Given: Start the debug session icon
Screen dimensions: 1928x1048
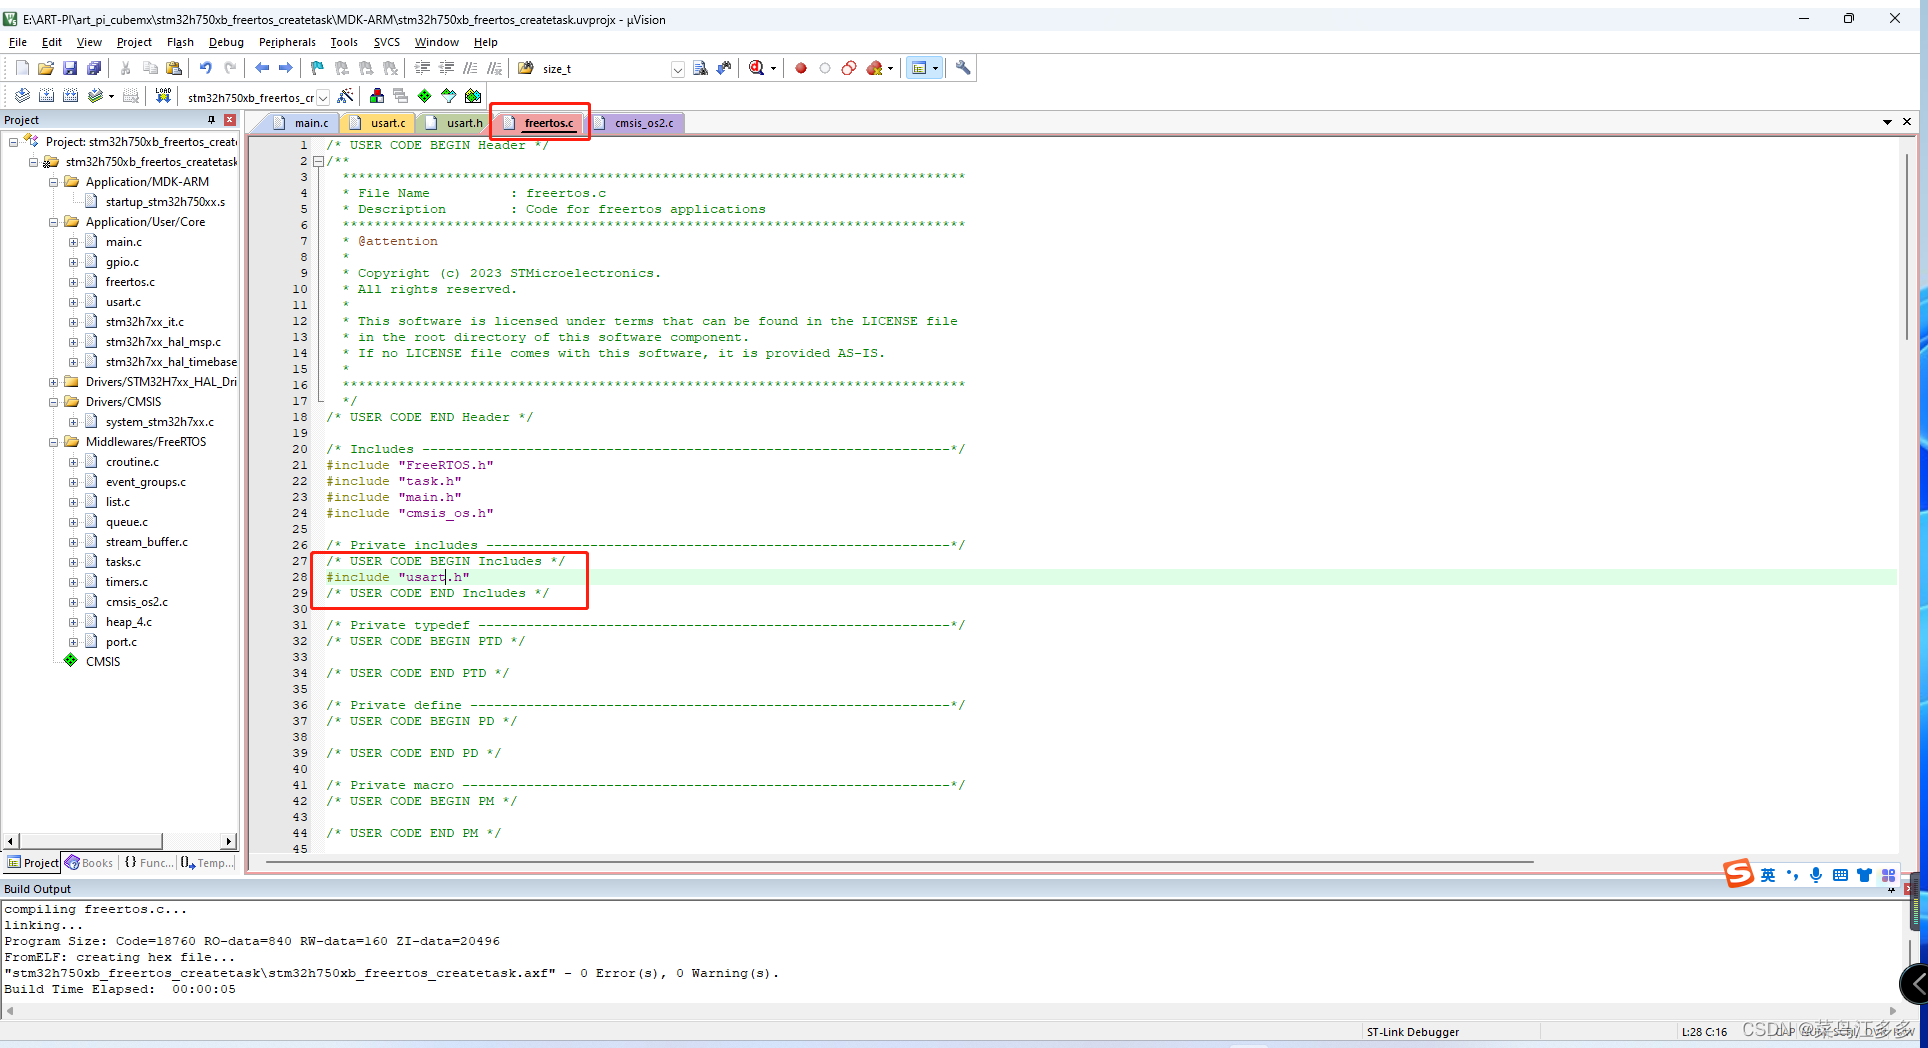Looking at the screenshot, I should pyautogui.click(x=757, y=68).
